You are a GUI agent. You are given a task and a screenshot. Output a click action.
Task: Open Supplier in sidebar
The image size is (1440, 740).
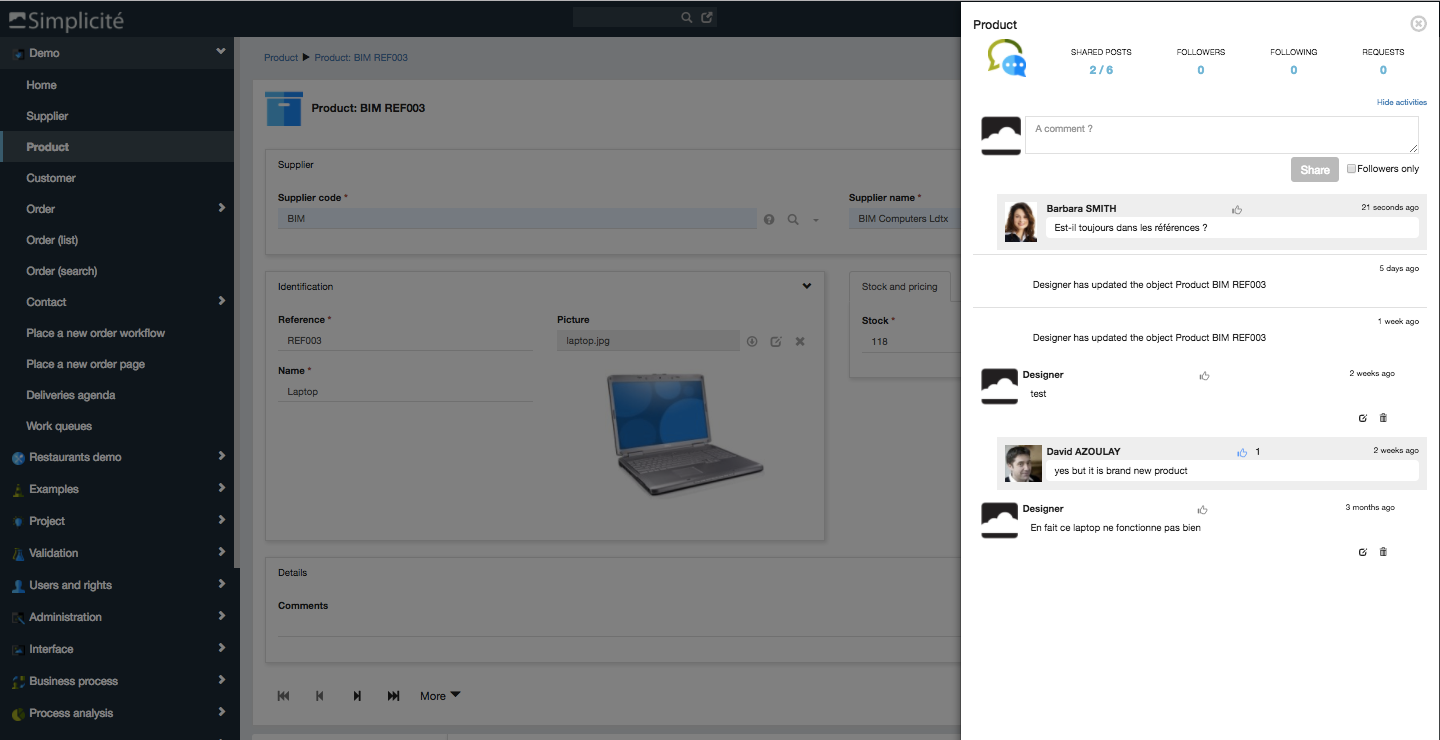tap(47, 116)
